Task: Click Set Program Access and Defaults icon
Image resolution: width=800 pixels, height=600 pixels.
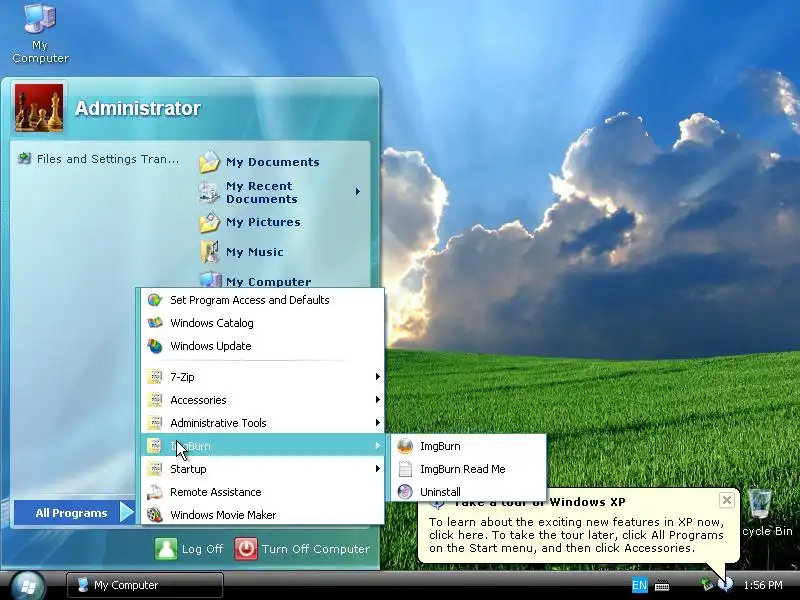Action: pyautogui.click(x=155, y=299)
